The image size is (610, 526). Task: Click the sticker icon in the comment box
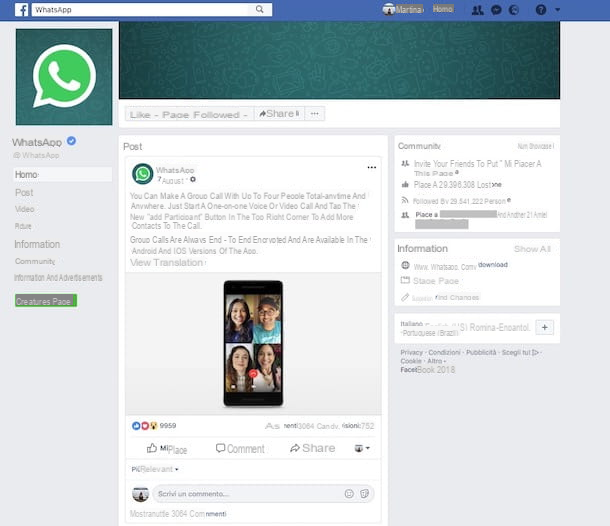click(365, 494)
